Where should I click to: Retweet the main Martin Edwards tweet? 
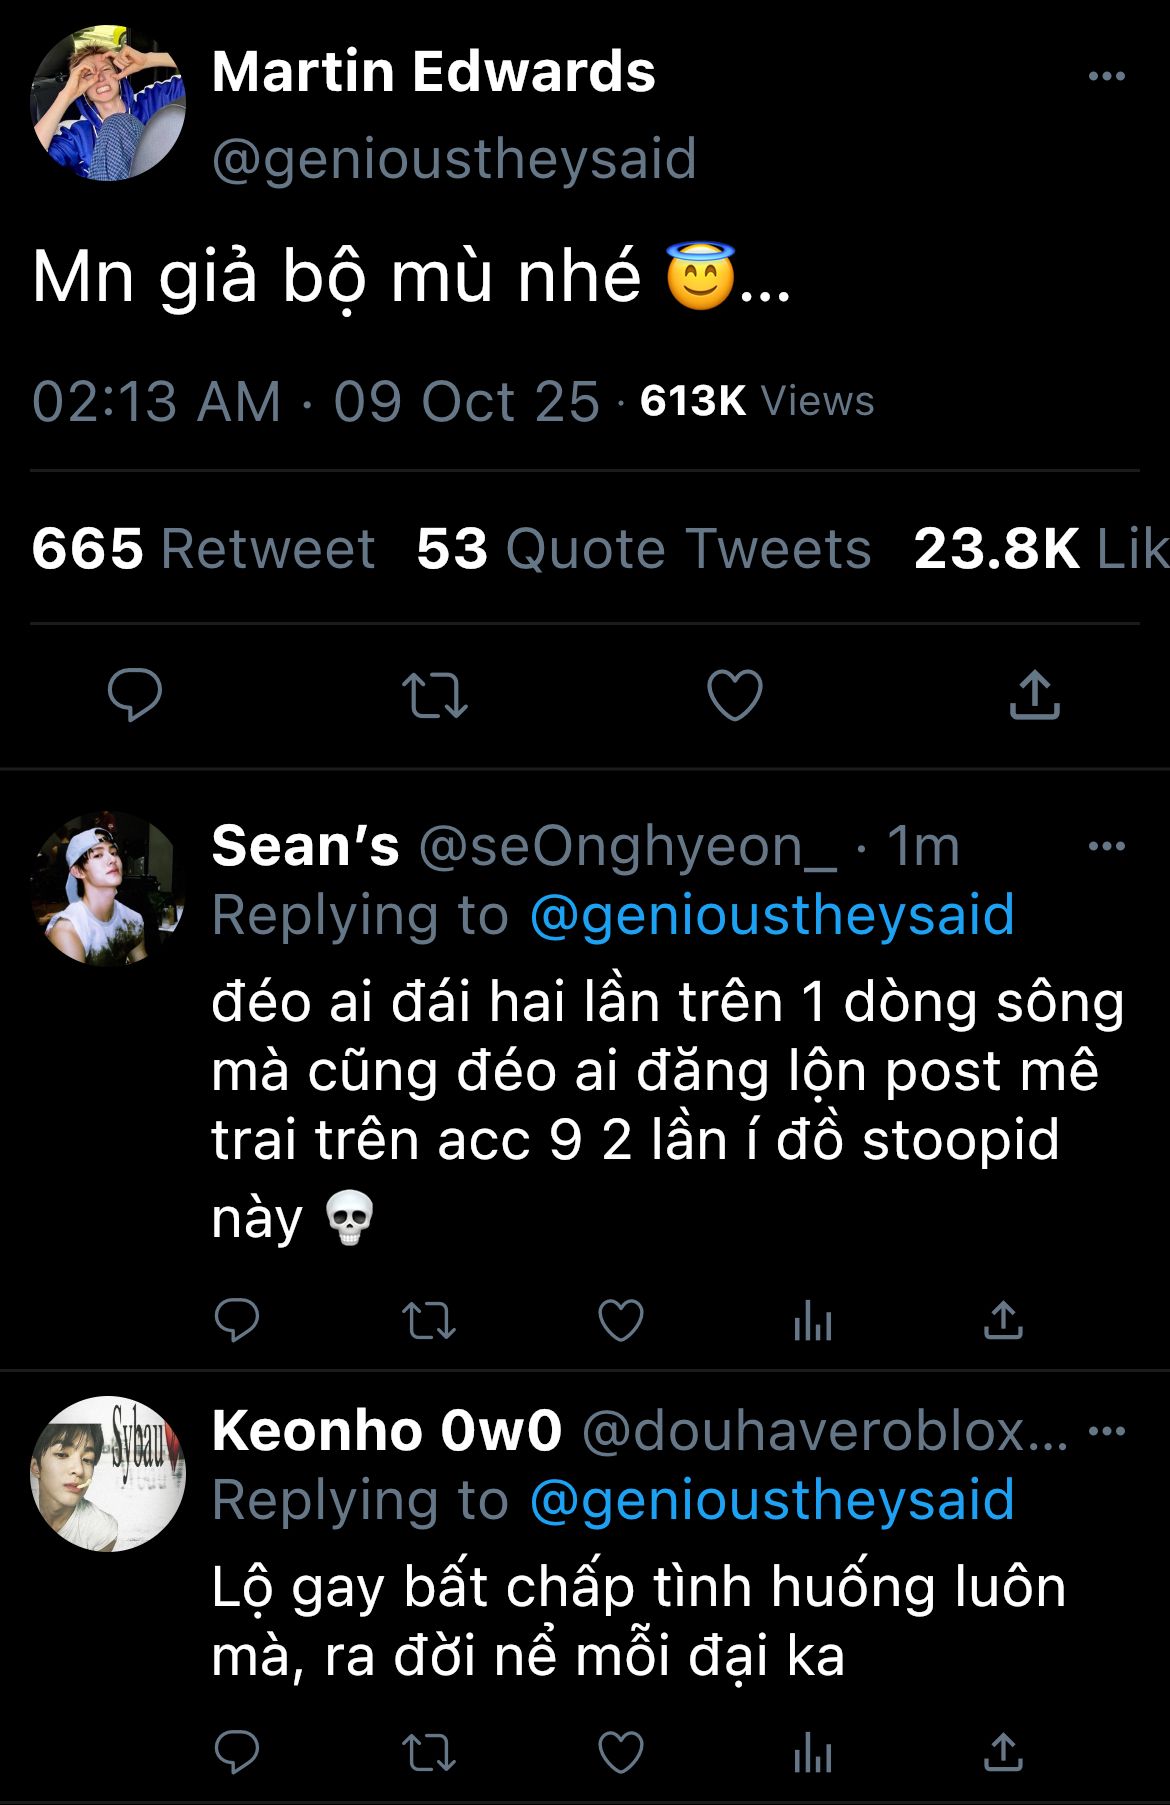coord(434,695)
